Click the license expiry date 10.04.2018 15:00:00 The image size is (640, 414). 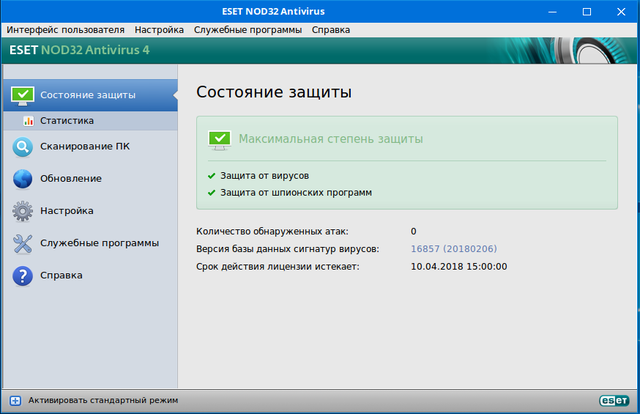point(459,267)
